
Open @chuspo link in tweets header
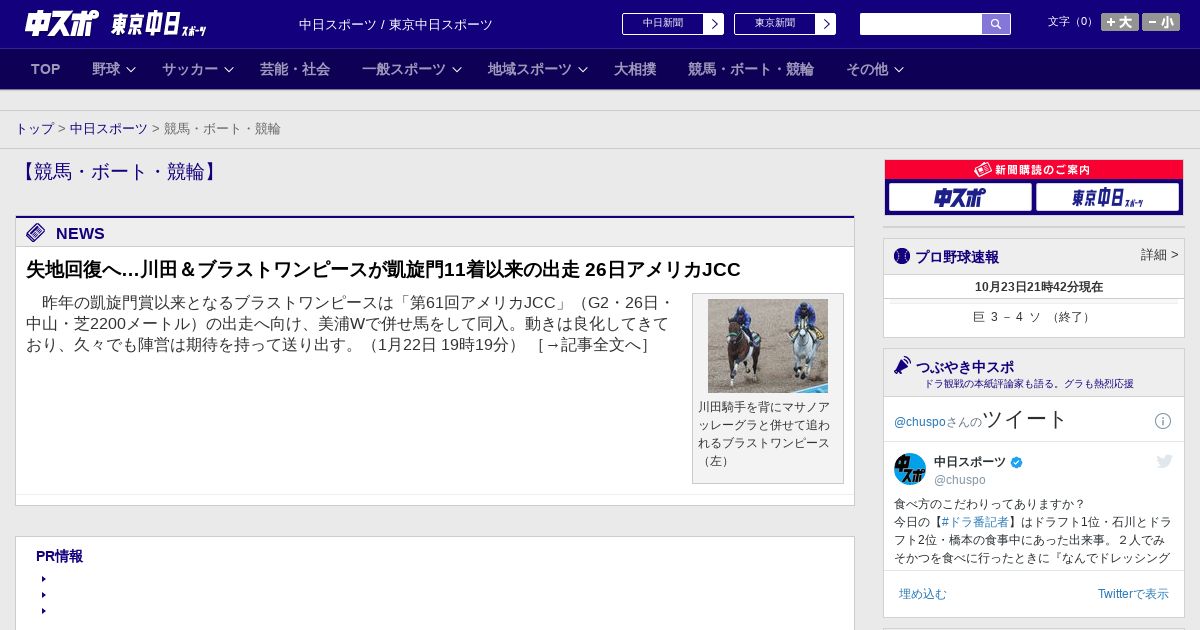point(920,422)
